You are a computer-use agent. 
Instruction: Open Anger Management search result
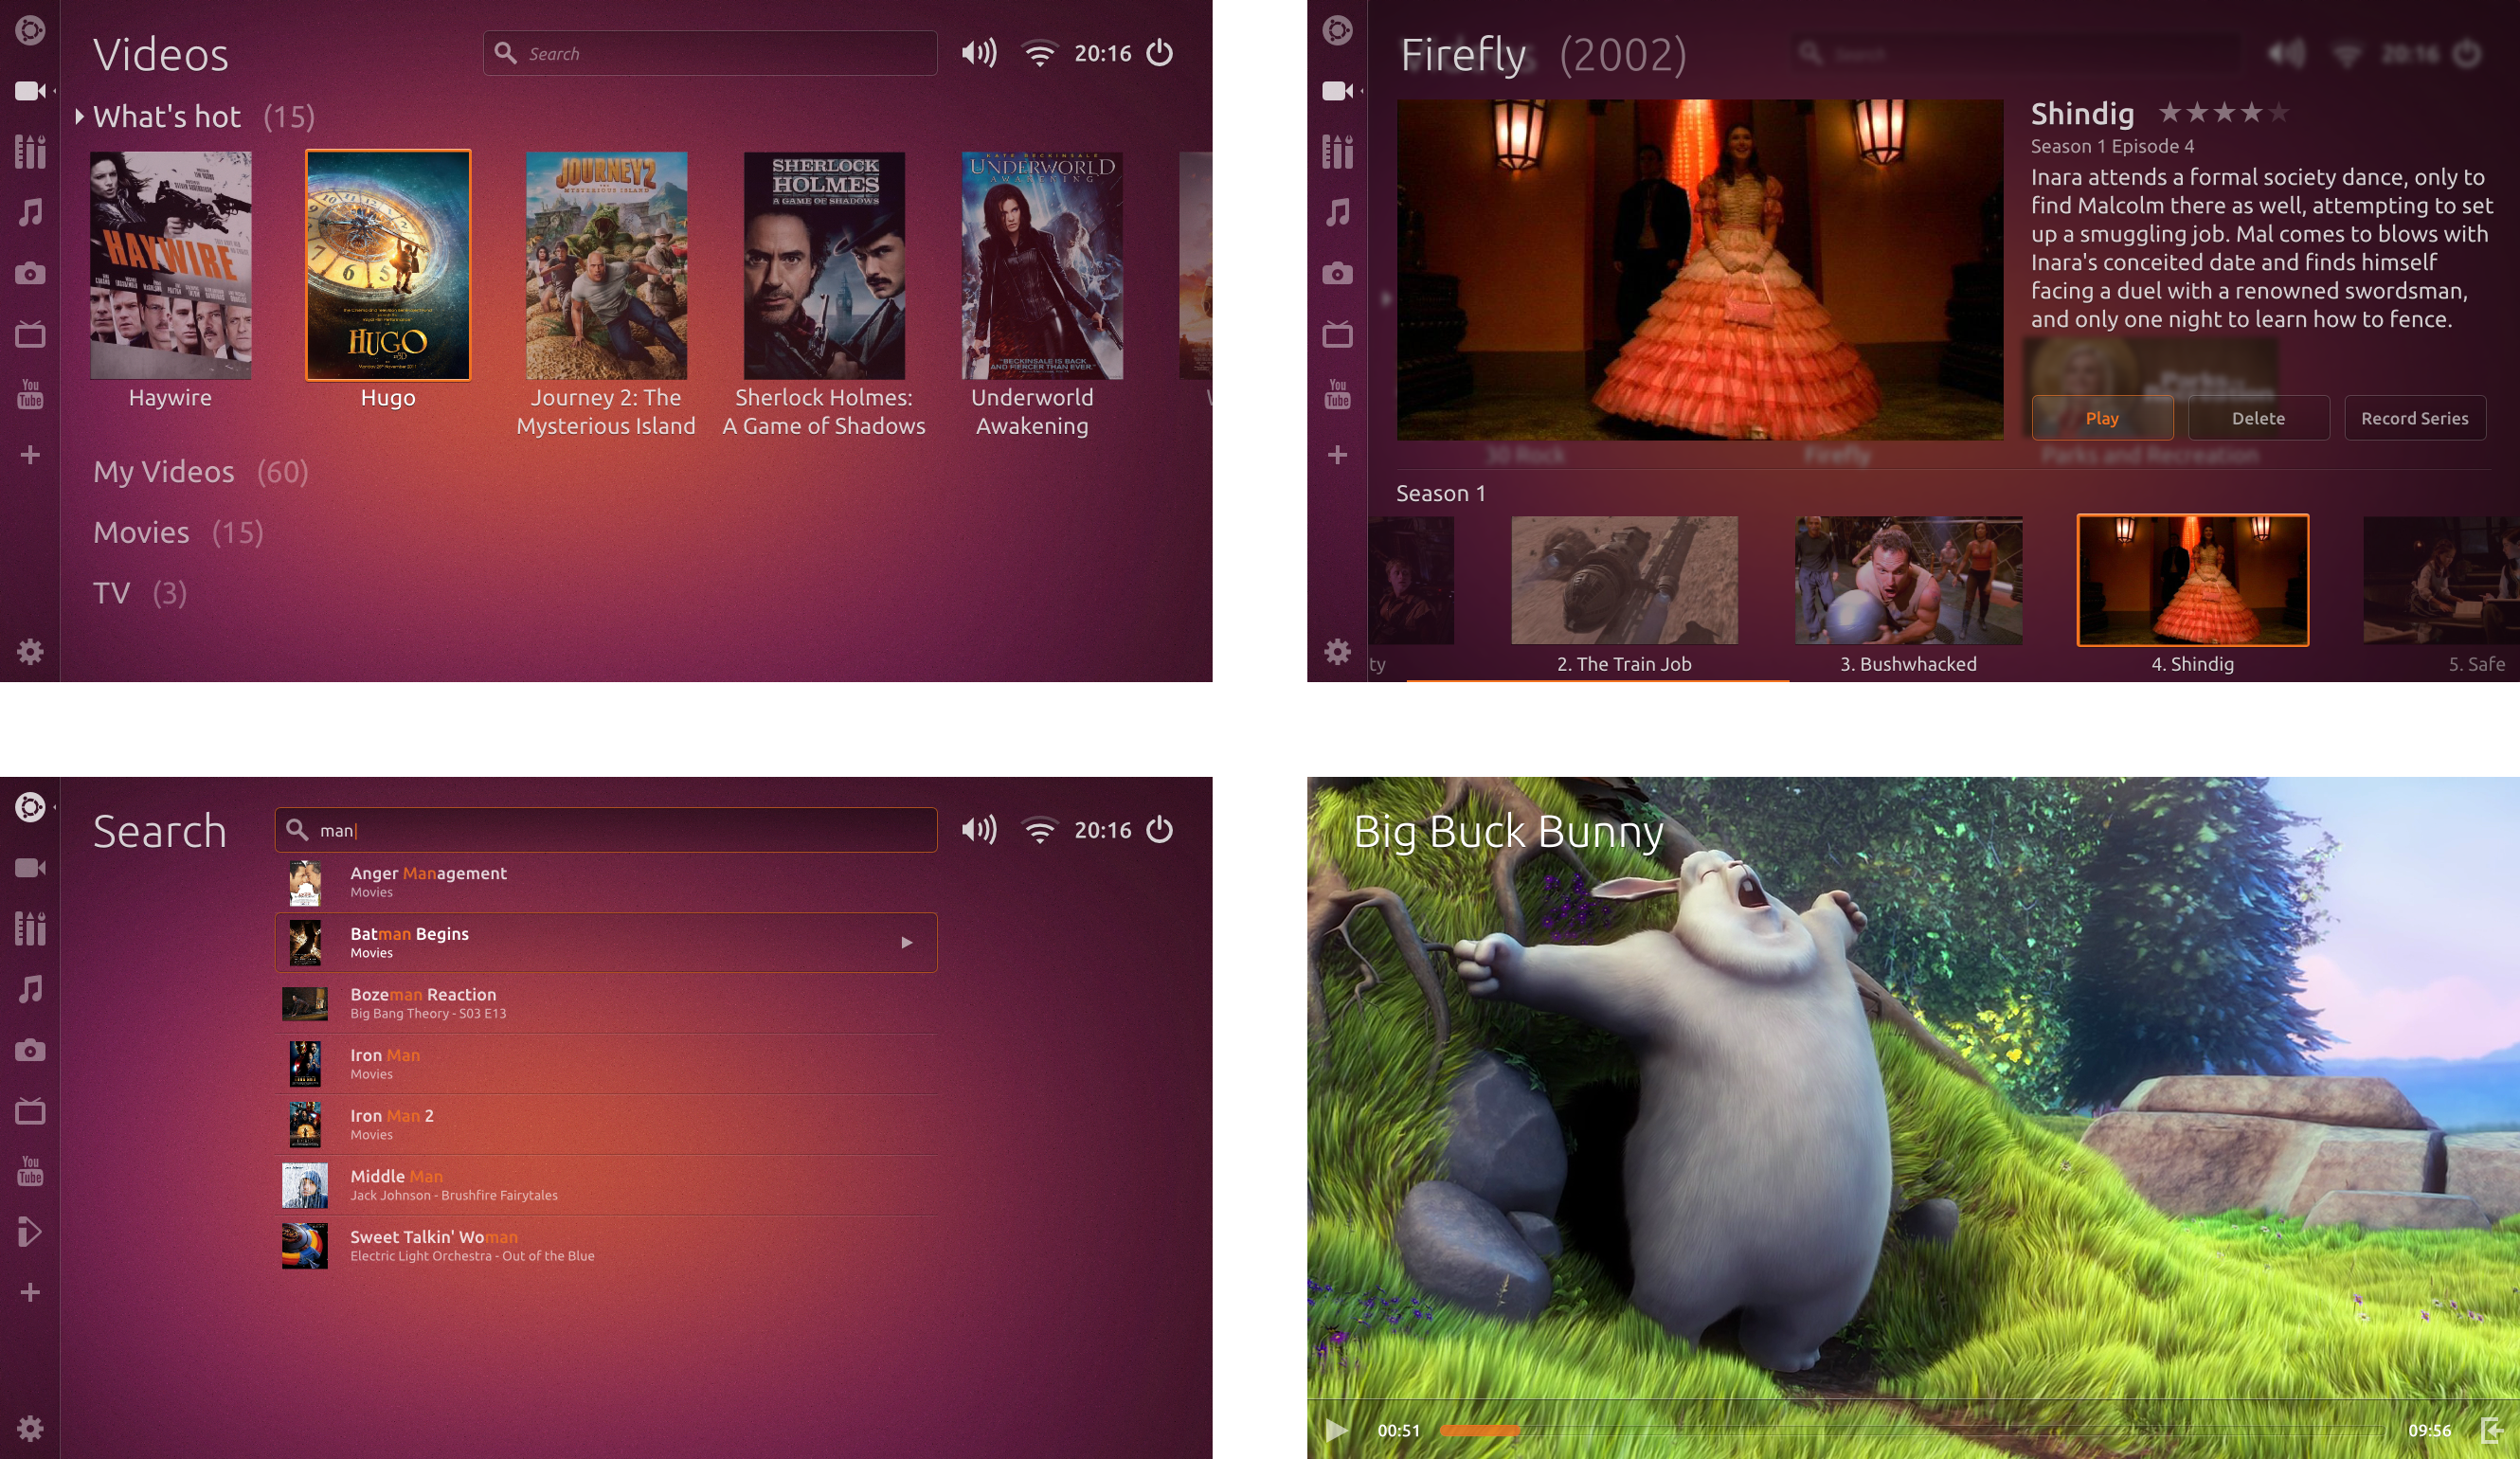pos(606,882)
